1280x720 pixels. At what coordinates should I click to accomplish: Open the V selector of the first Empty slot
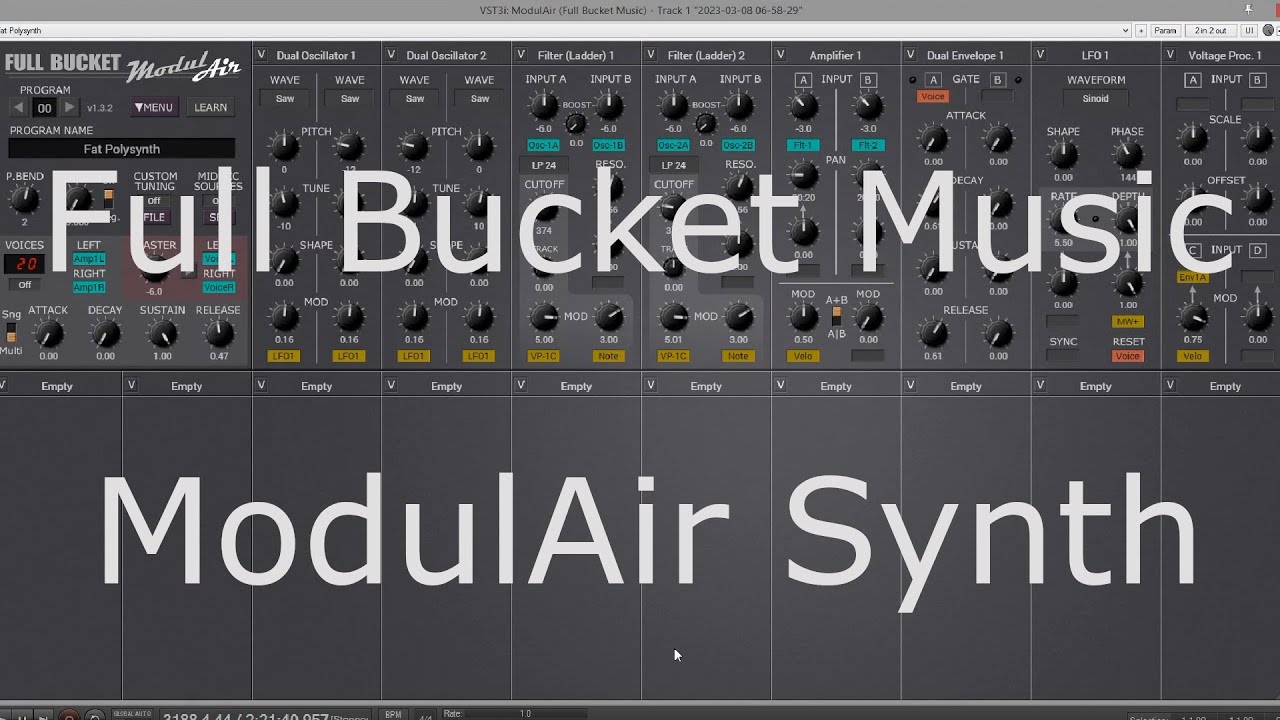(3, 385)
